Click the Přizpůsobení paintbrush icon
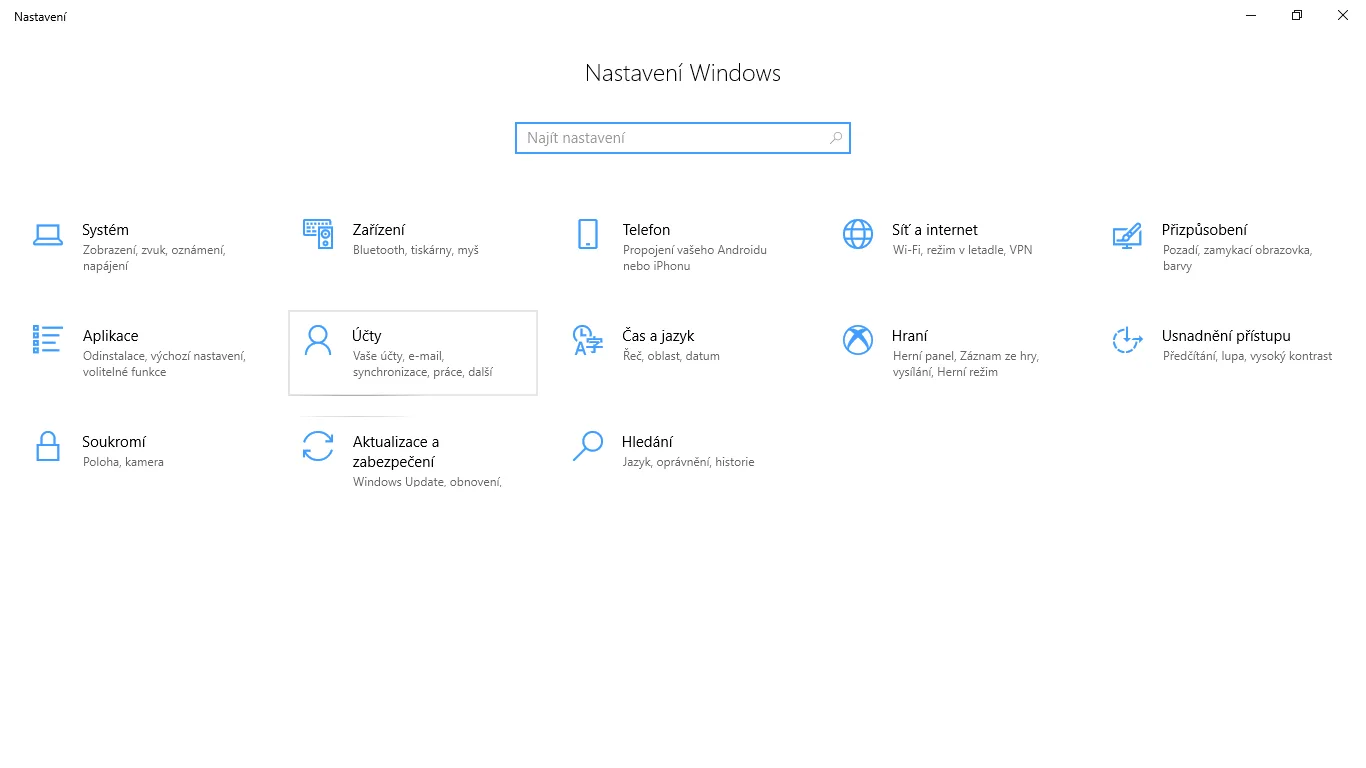 (x=1127, y=235)
